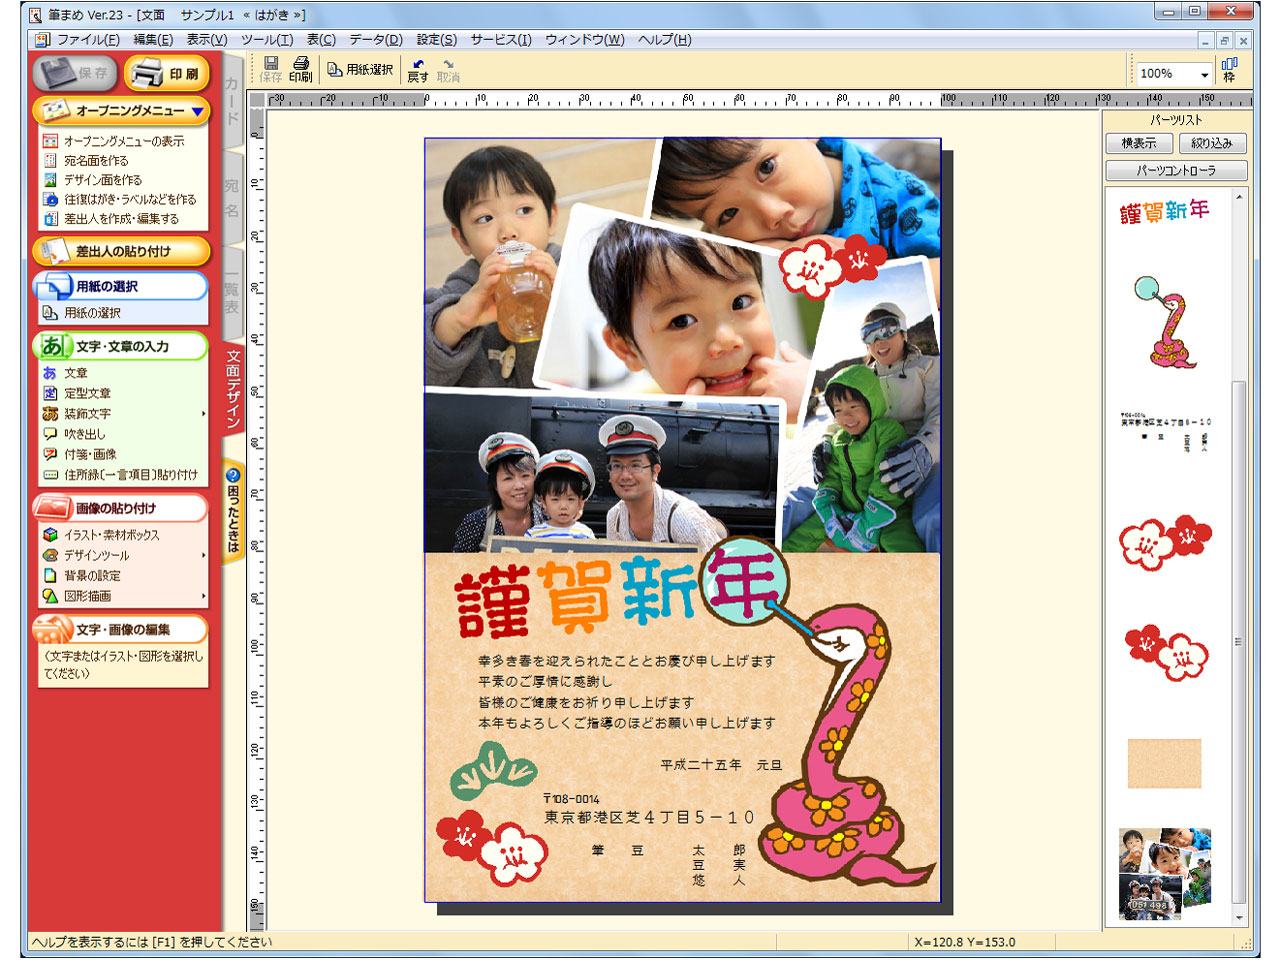This screenshot has width=1280, height=960.
Task: Click the 印刷 print icon in the toolbar
Action: click(x=300, y=69)
